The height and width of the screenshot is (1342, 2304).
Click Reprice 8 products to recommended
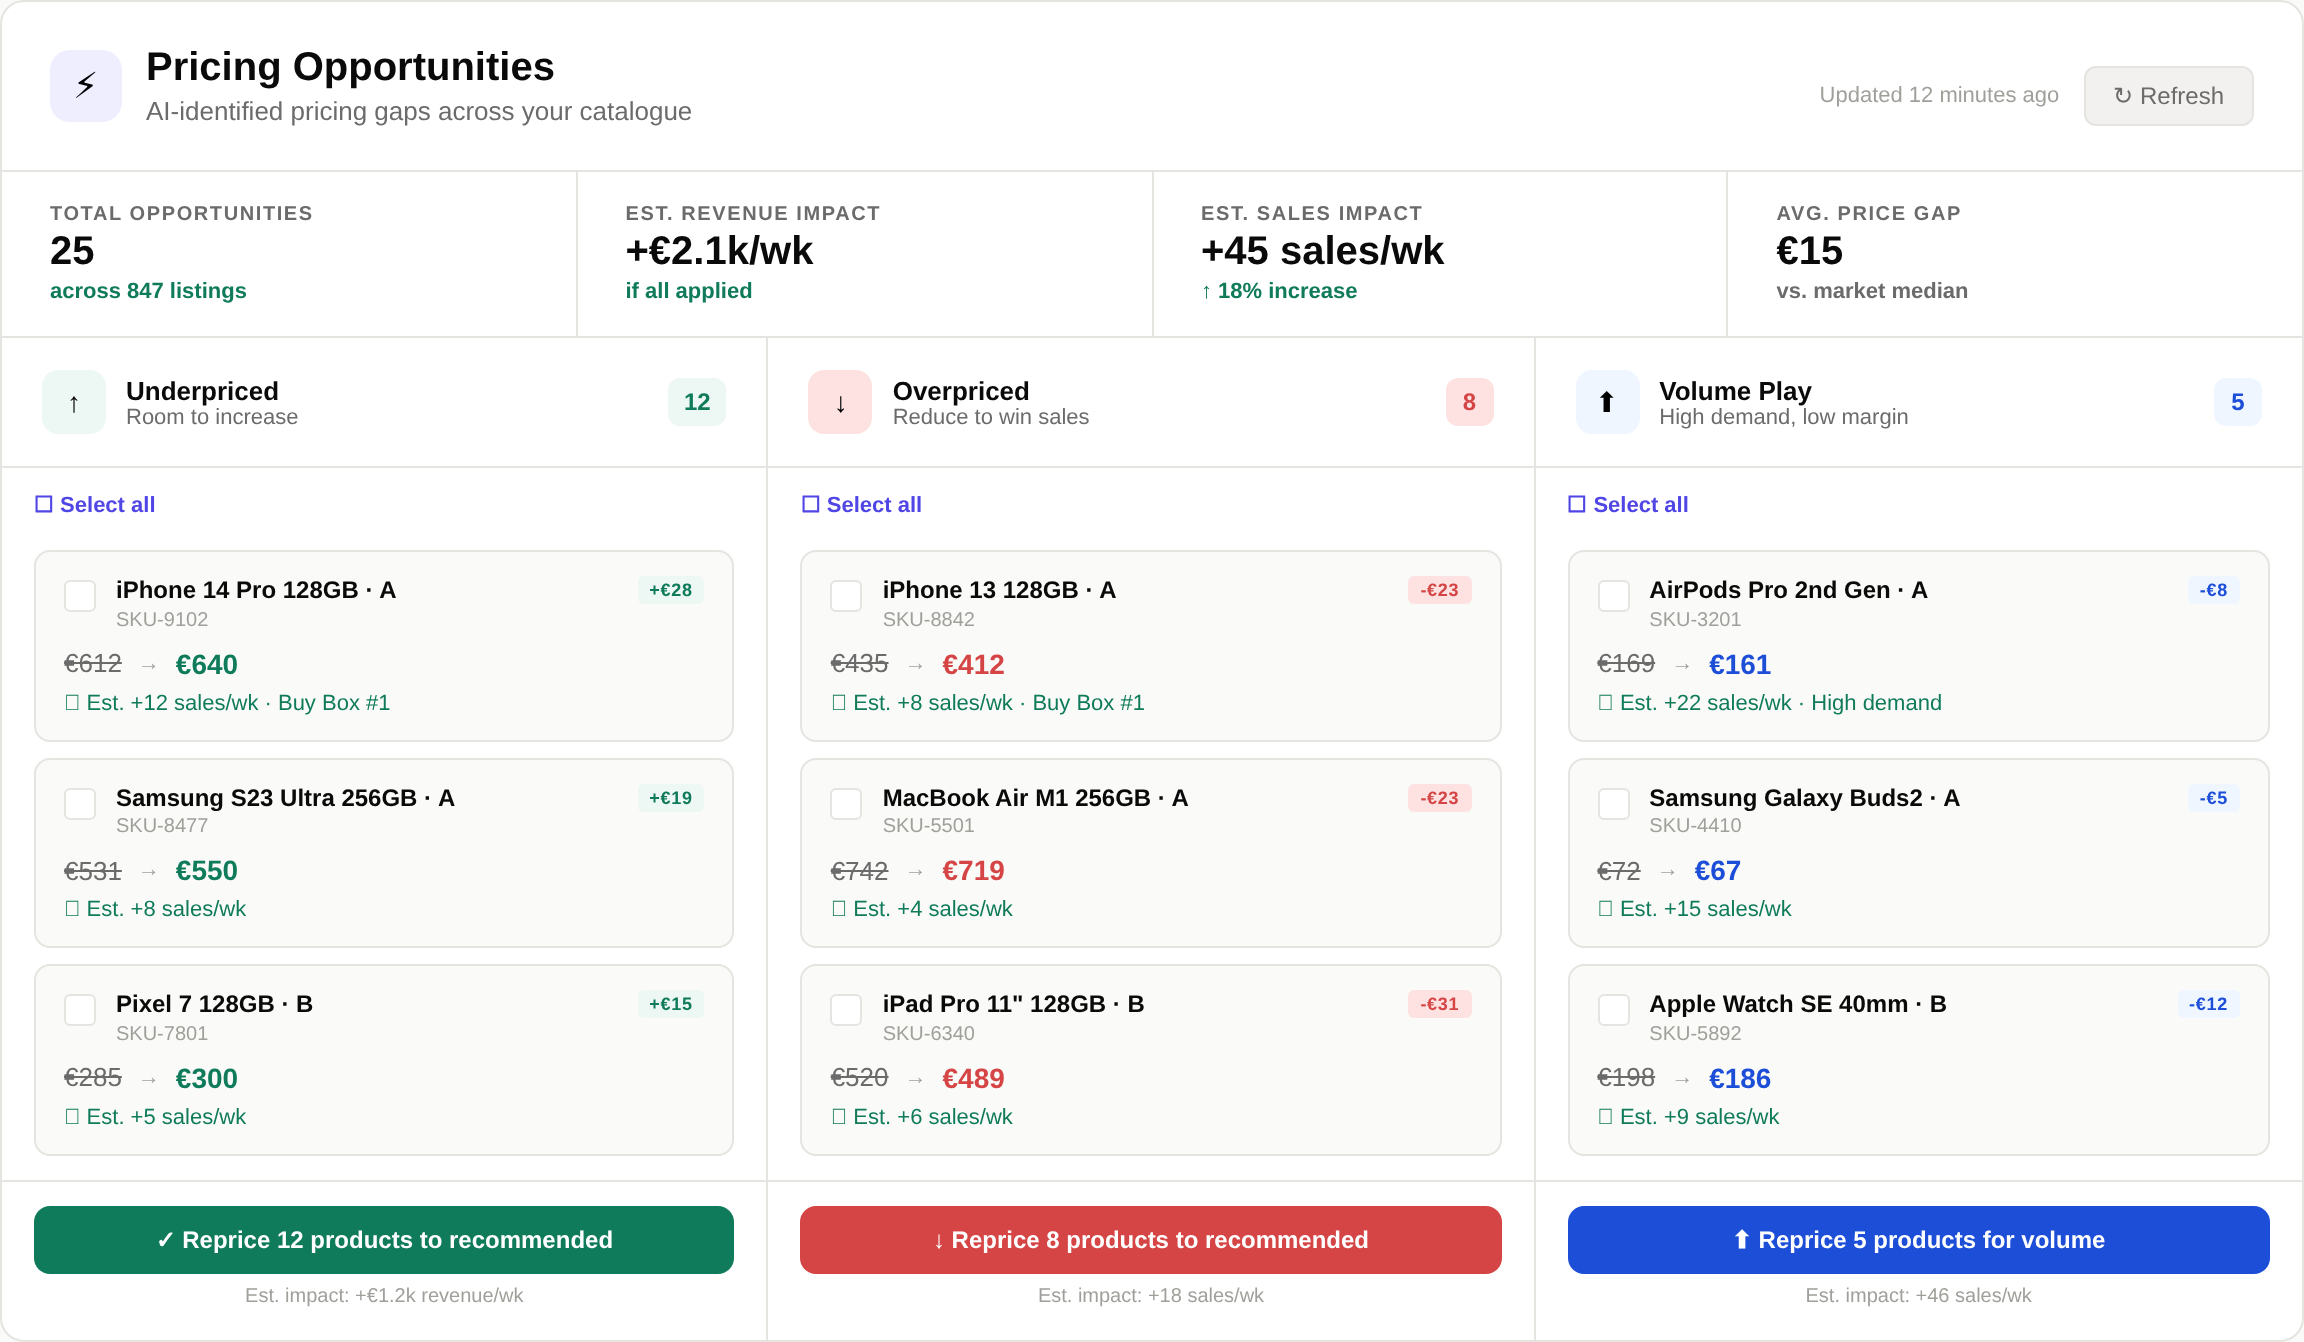pyautogui.click(x=1150, y=1239)
